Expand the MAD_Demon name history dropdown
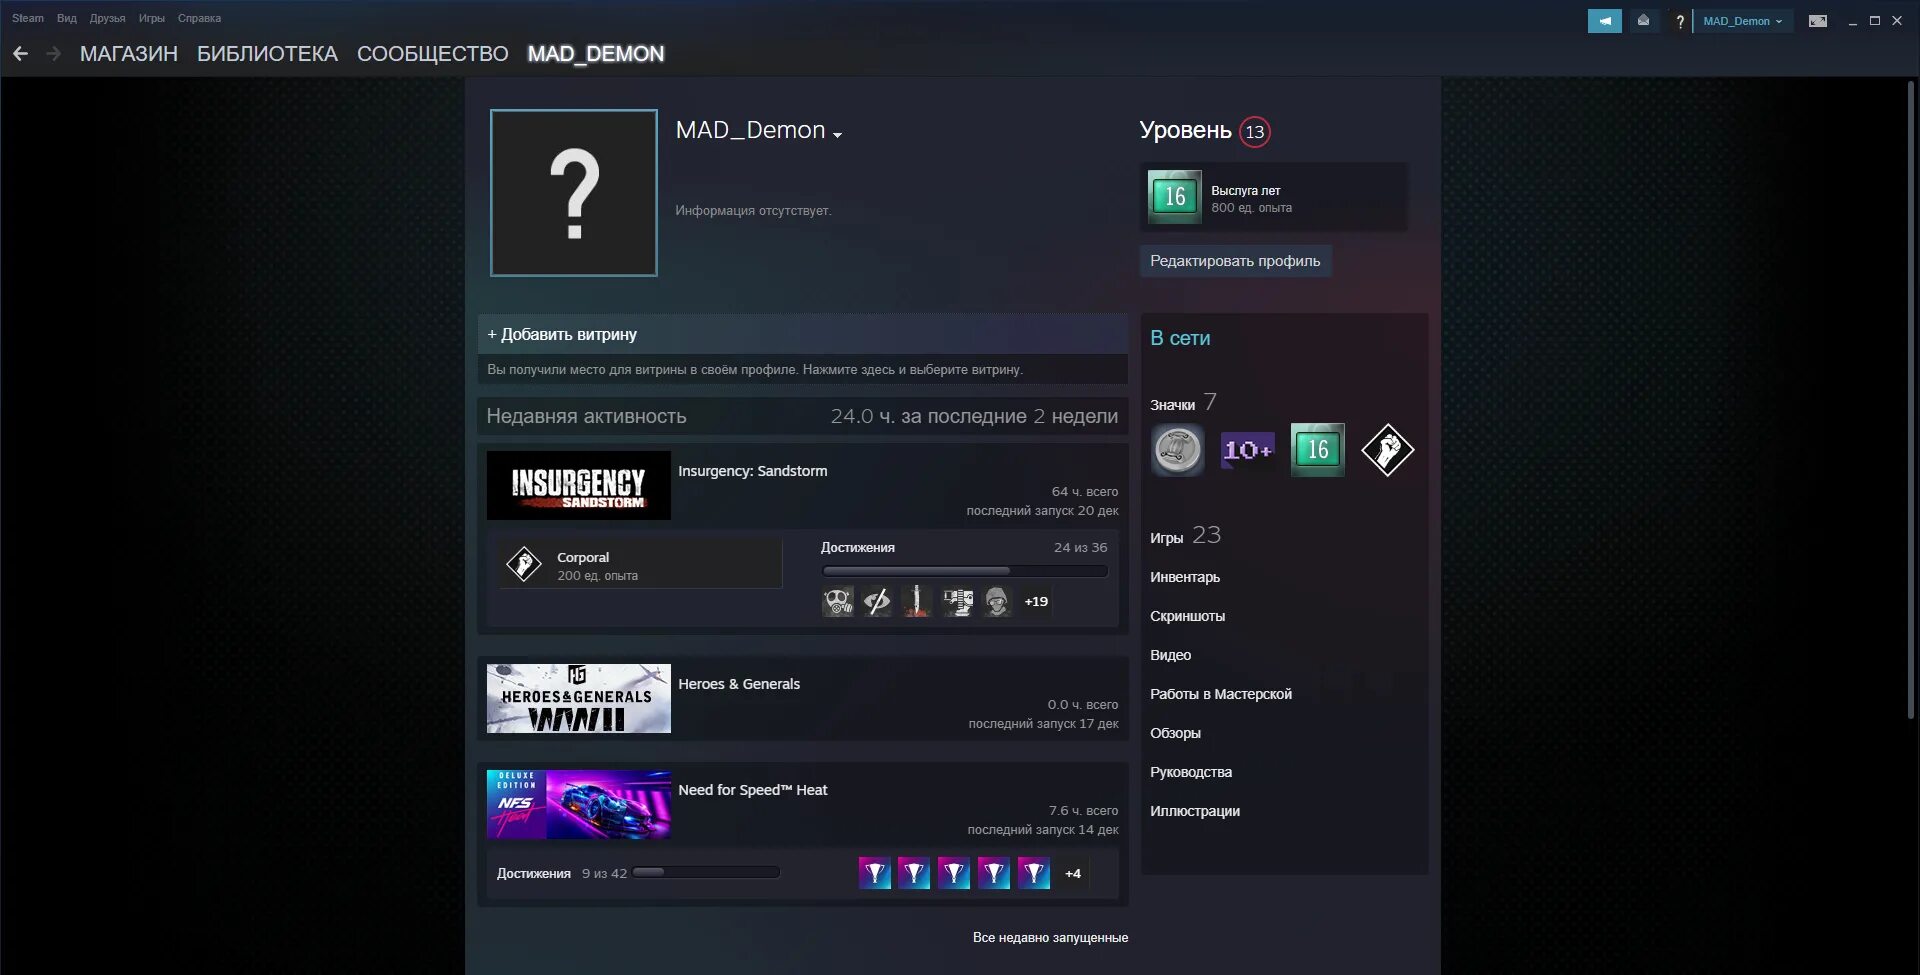 [838, 134]
